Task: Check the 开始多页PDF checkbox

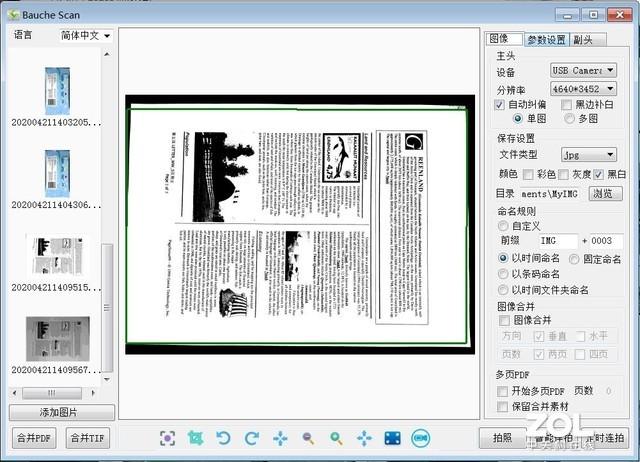Action: [502, 391]
